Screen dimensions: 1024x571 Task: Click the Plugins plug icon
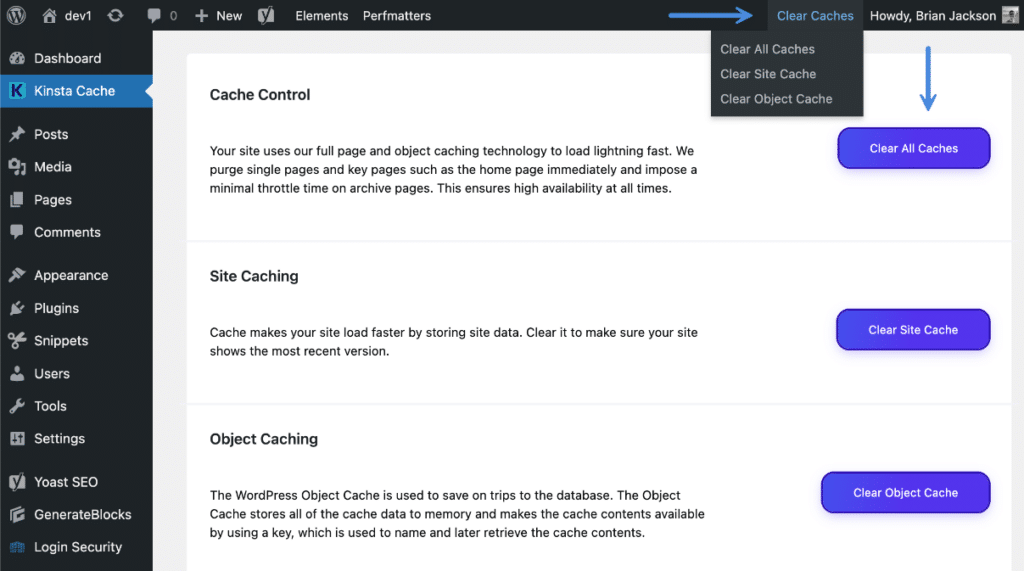tap(17, 308)
